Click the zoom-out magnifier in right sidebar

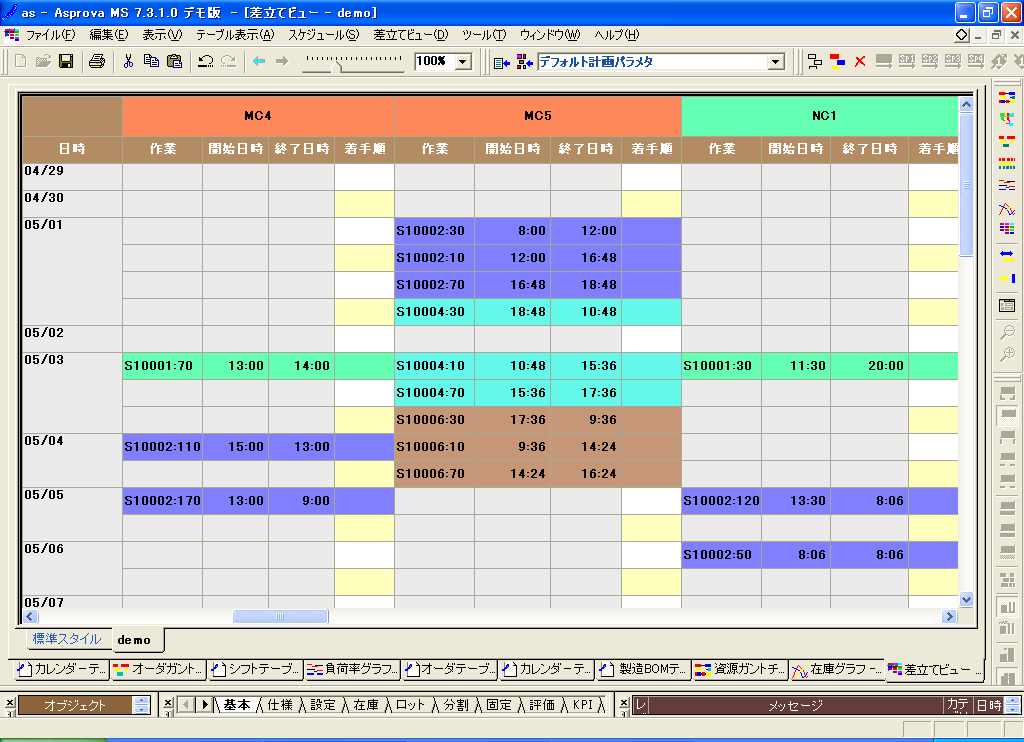tap(1006, 332)
